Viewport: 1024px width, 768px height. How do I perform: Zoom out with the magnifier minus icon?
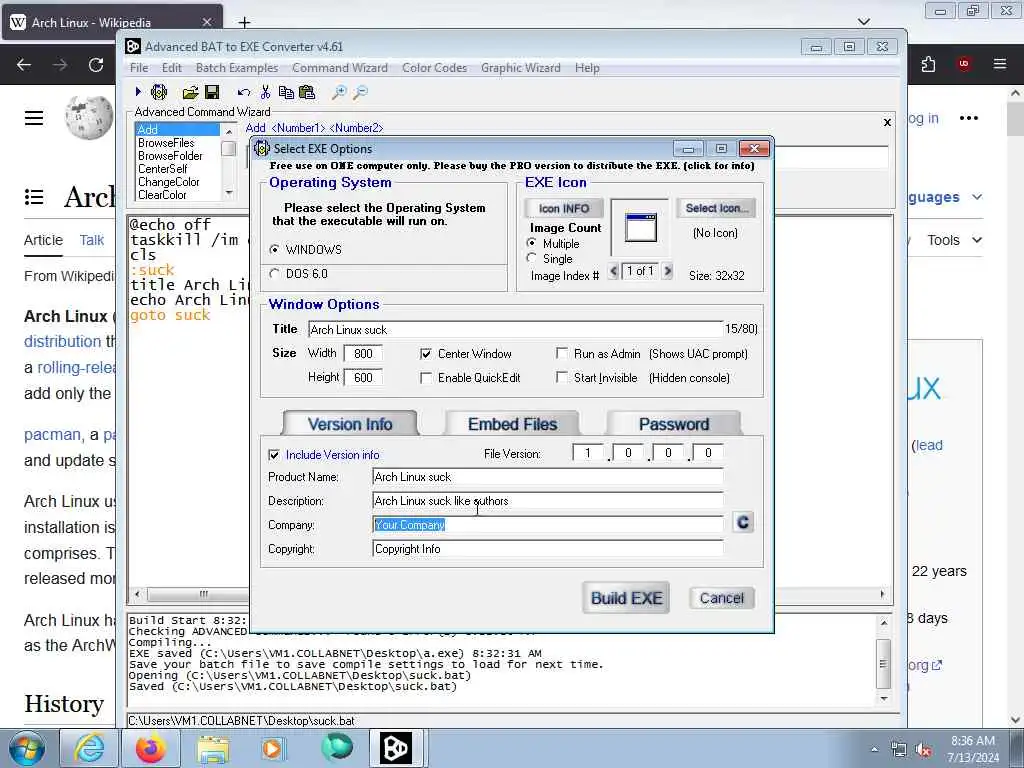pos(360,92)
